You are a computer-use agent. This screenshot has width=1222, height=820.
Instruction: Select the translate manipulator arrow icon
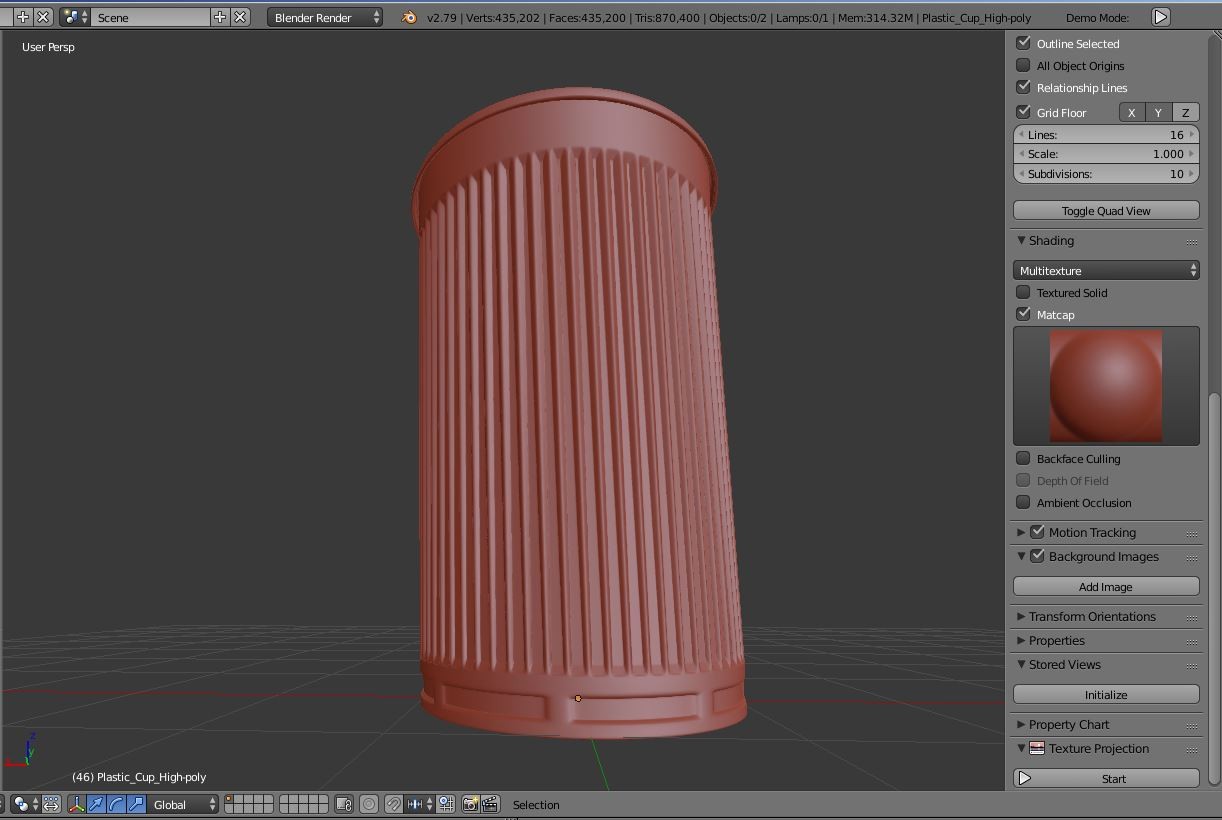(95, 804)
